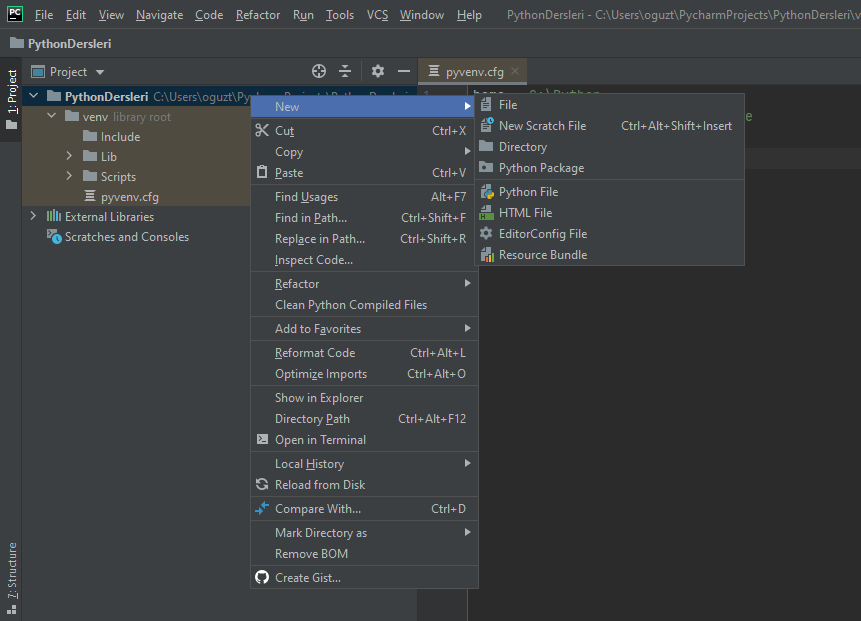Open the VCS menu

(377, 15)
